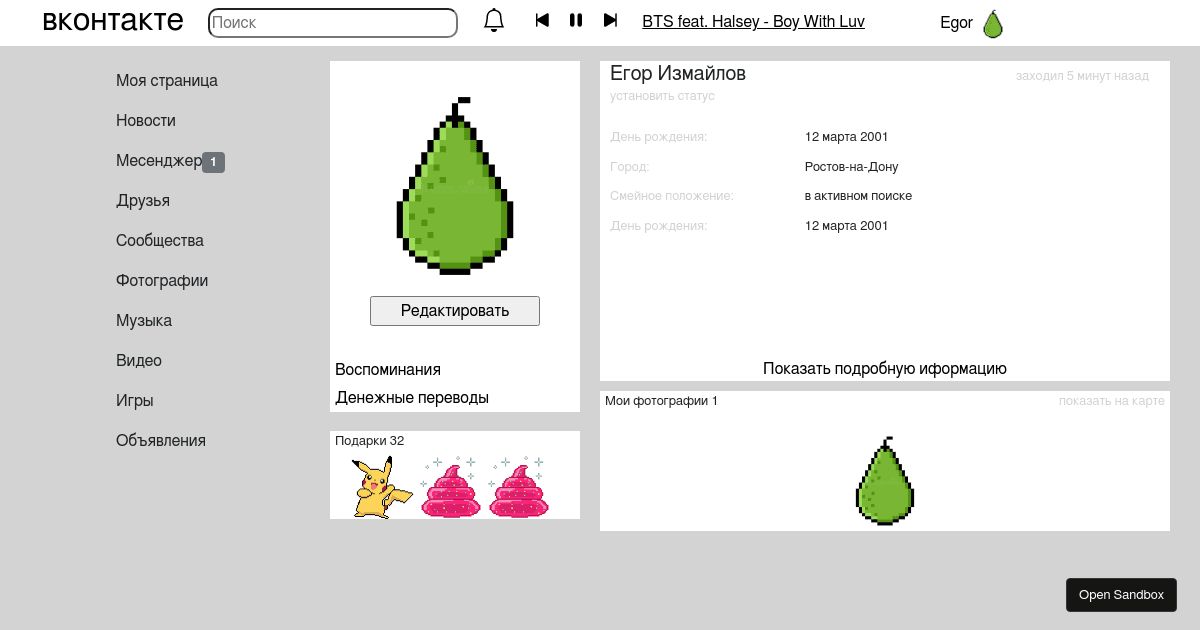
Task: Open Друзья from the sidebar
Action: [x=143, y=201]
